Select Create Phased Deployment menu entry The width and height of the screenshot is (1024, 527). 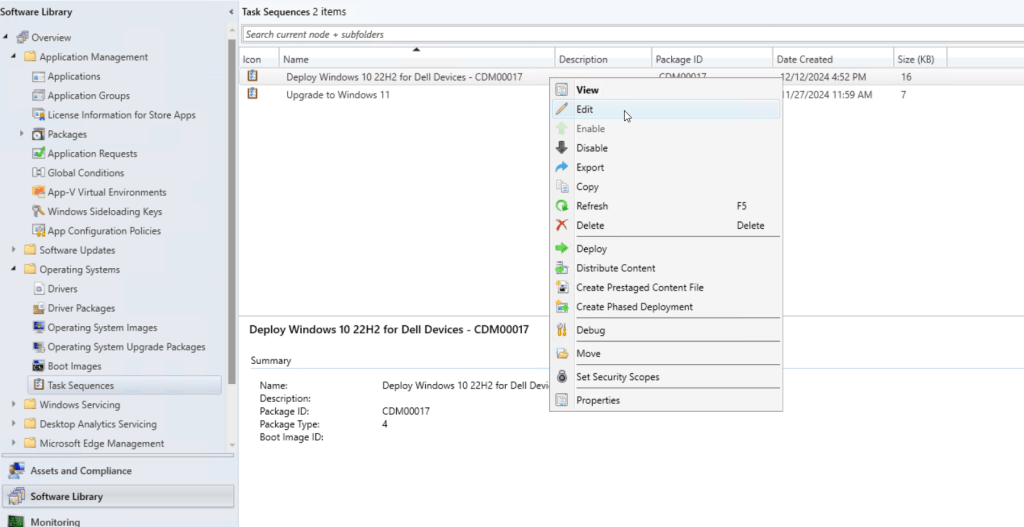click(x=634, y=307)
